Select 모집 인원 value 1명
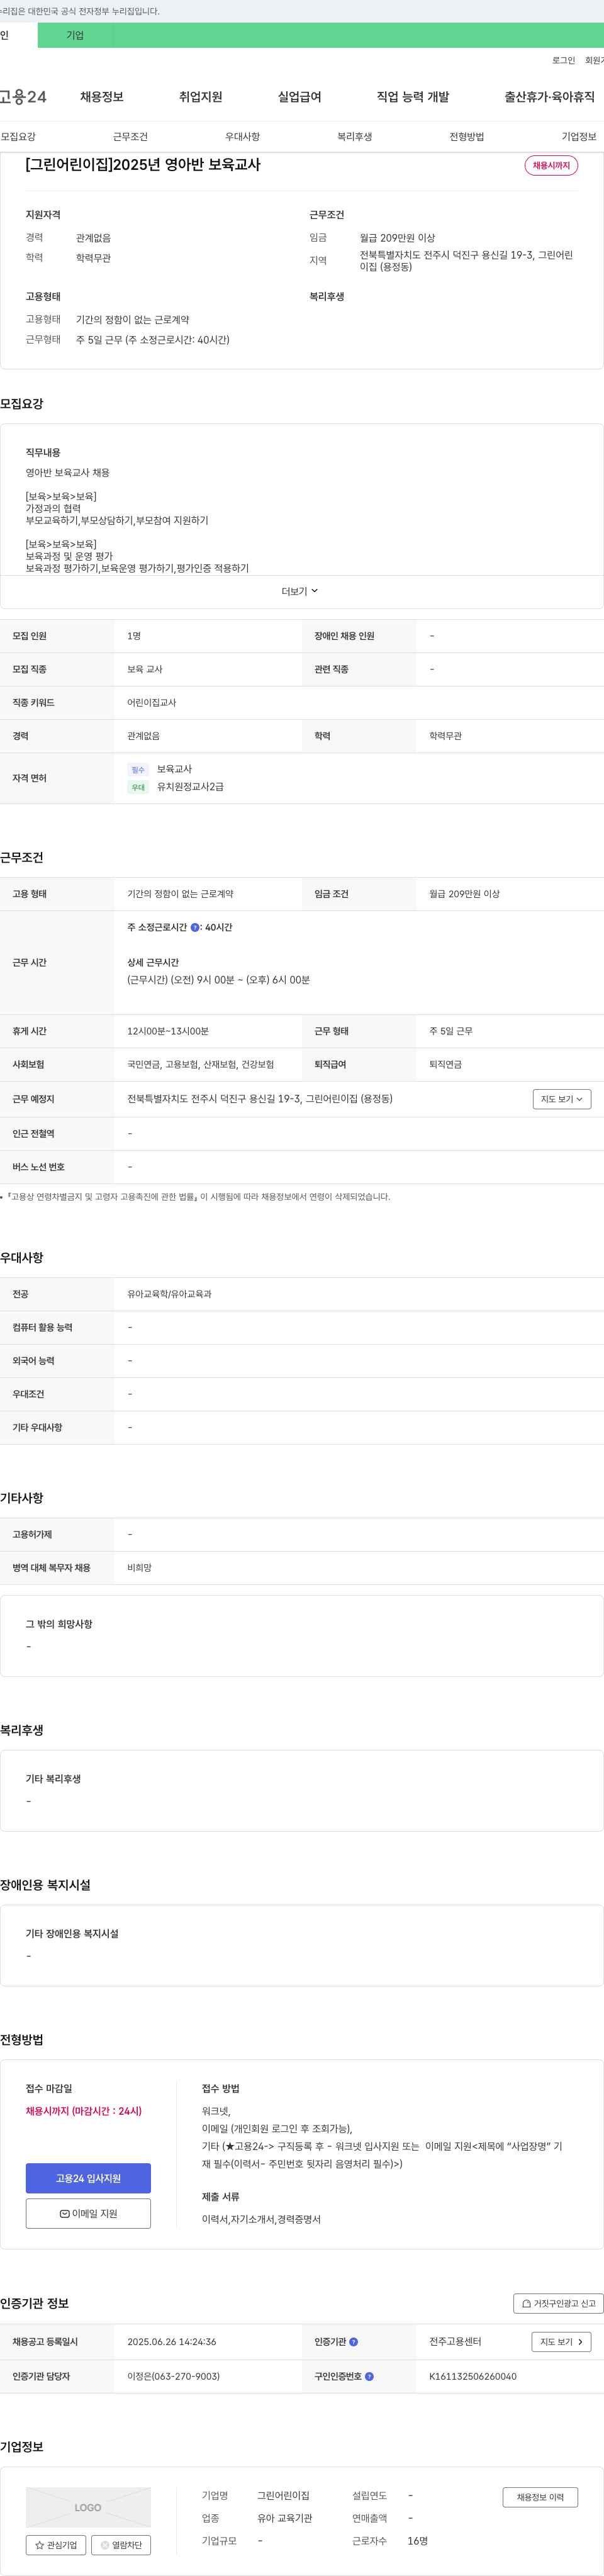The image size is (604, 2576). pyautogui.click(x=134, y=636)
